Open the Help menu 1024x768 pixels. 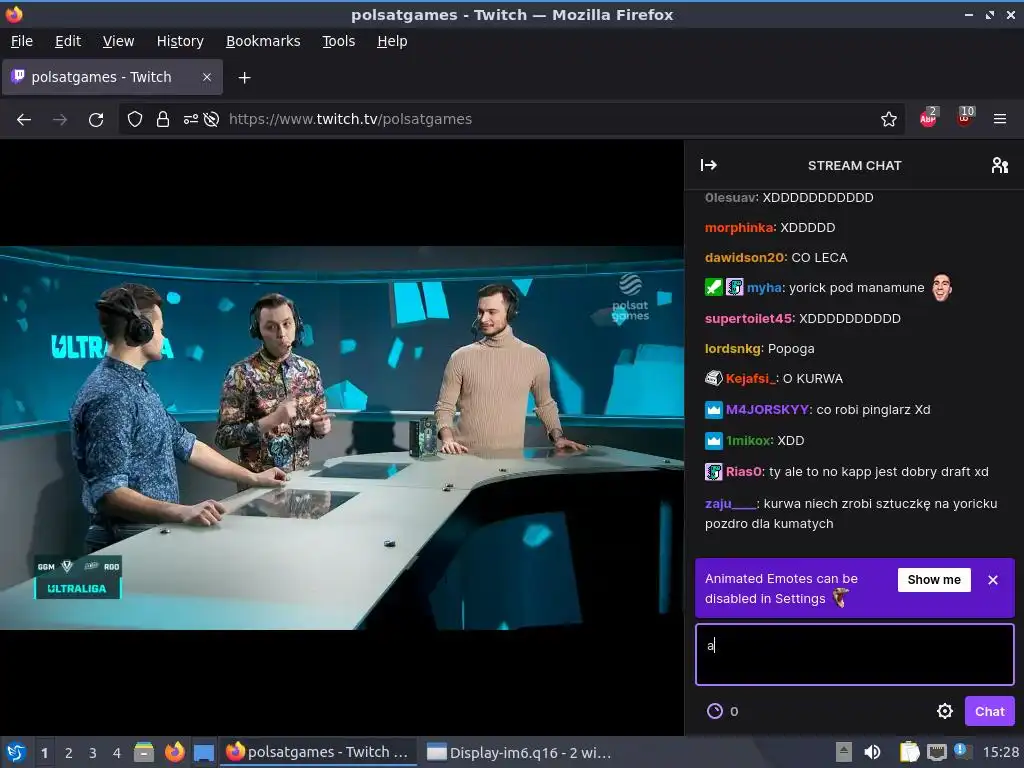392,41
